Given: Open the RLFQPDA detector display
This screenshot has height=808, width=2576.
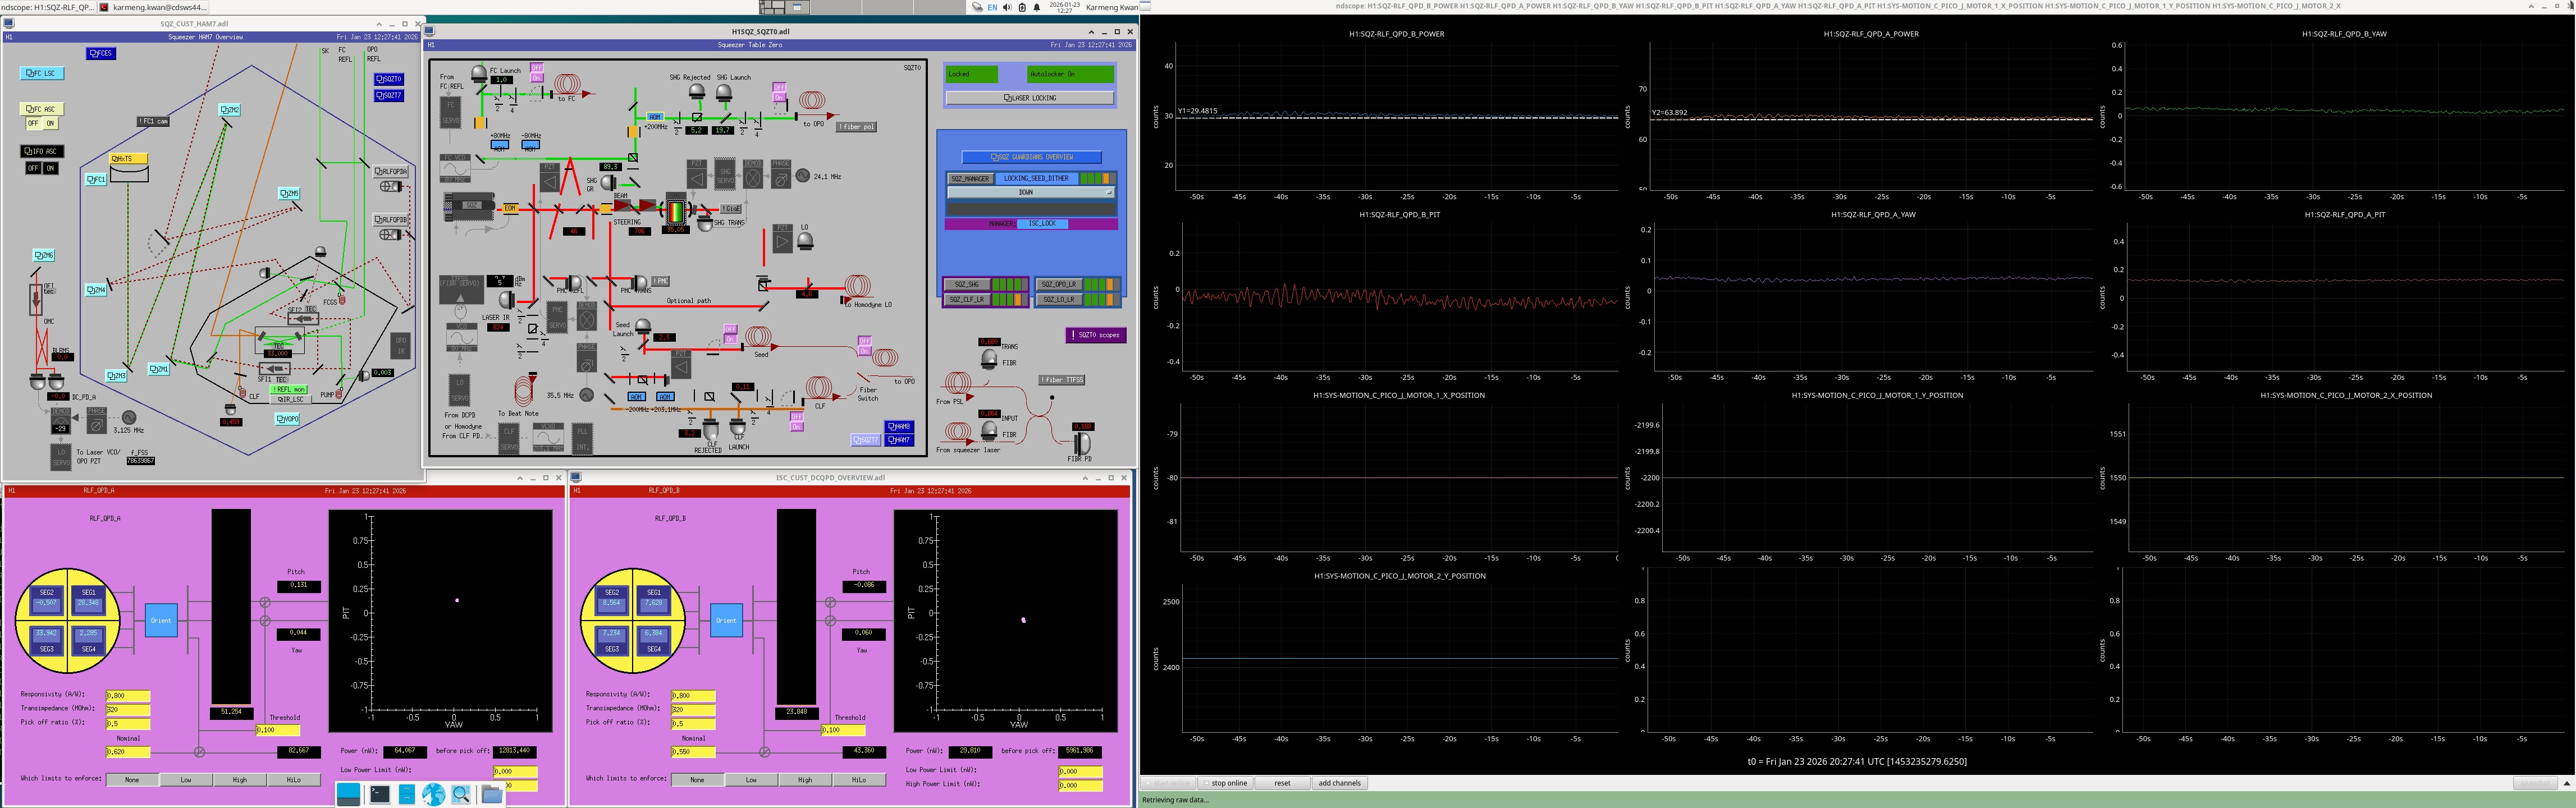Looking at the screenshot, I should point(391,172).
